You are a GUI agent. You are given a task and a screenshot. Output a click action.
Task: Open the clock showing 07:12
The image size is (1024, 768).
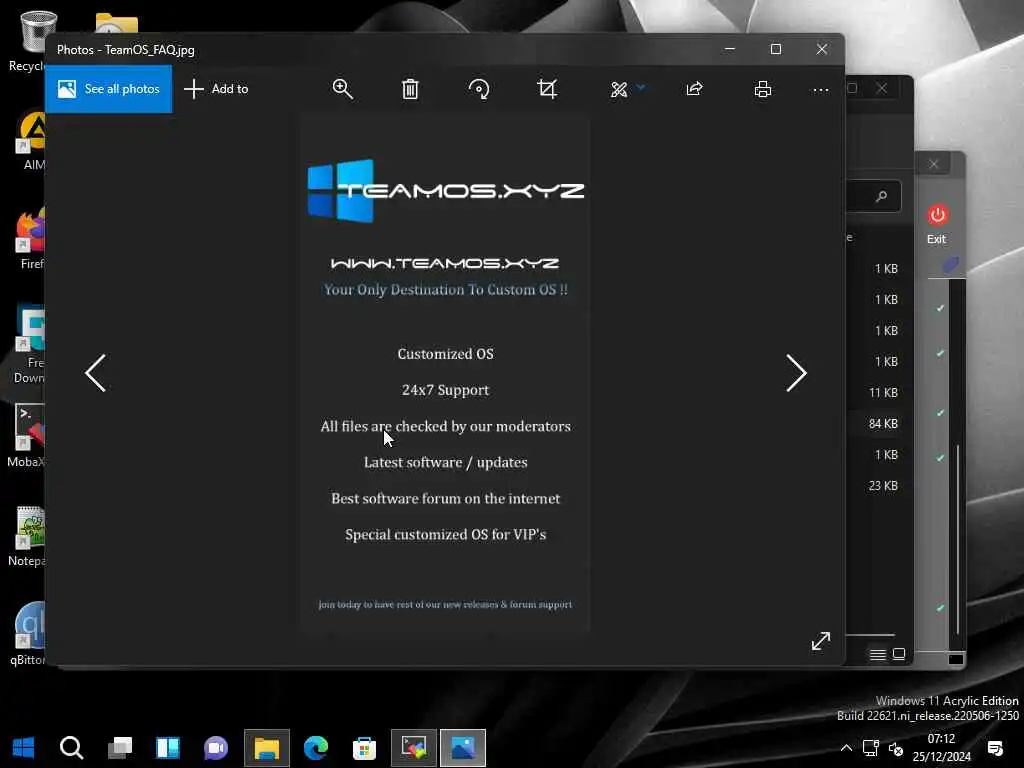tap(942, 748)
